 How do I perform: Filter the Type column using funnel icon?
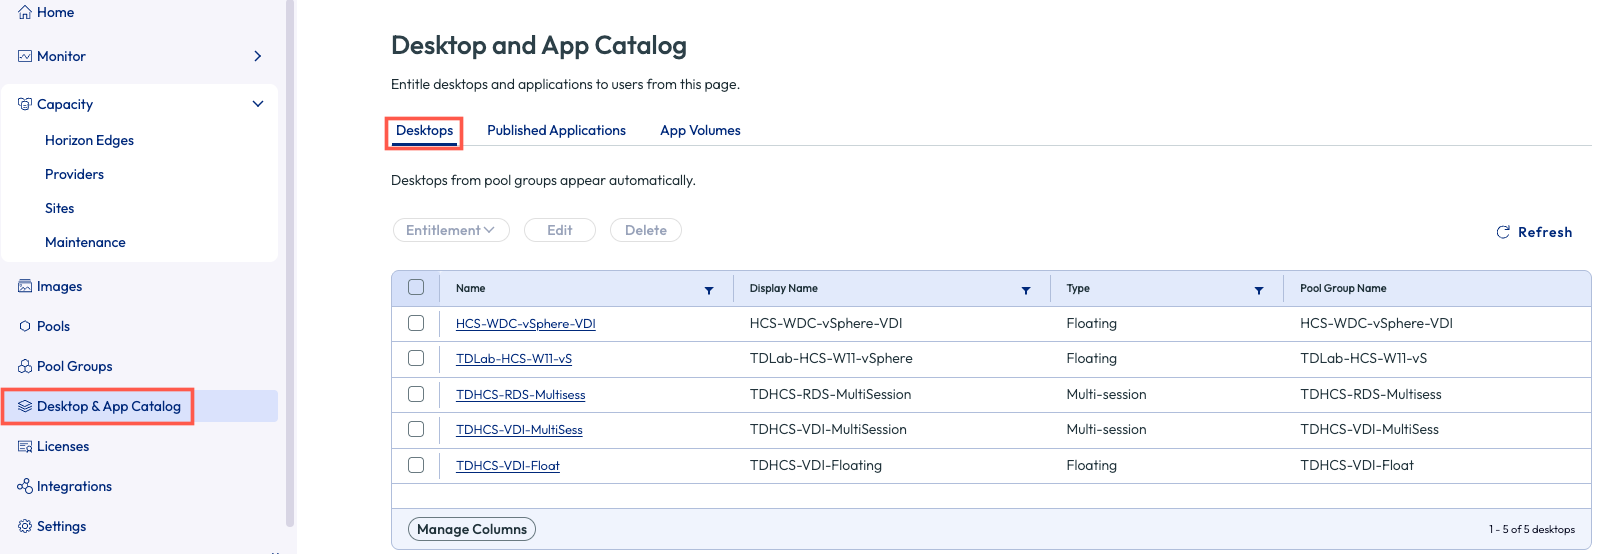tap(1259, 290)
